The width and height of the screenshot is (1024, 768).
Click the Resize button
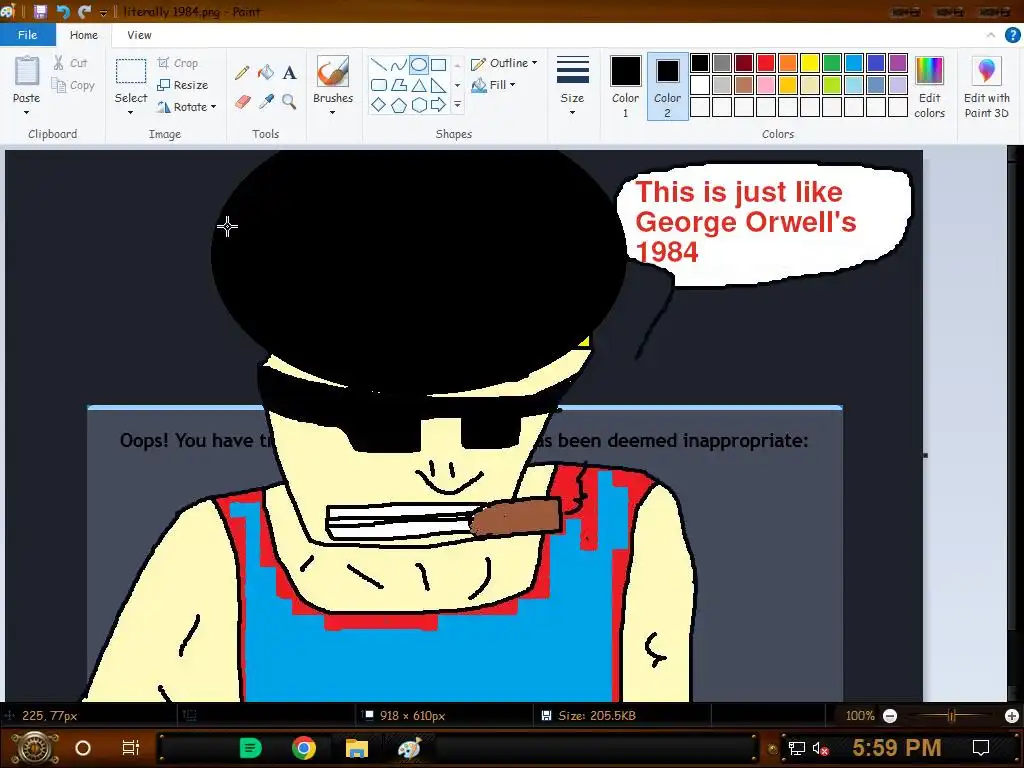tap(182, 85)
